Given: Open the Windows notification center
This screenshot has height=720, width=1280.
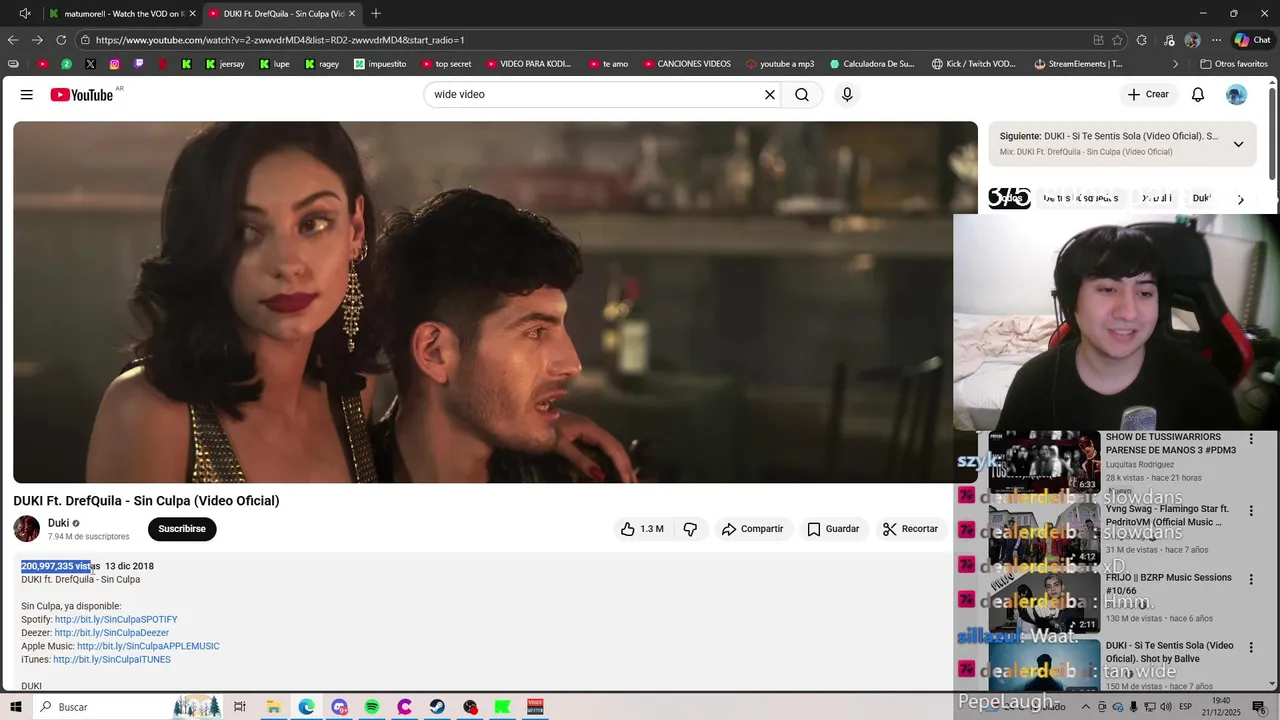Looking at the screenshot, I should [x=1259, y=707].
